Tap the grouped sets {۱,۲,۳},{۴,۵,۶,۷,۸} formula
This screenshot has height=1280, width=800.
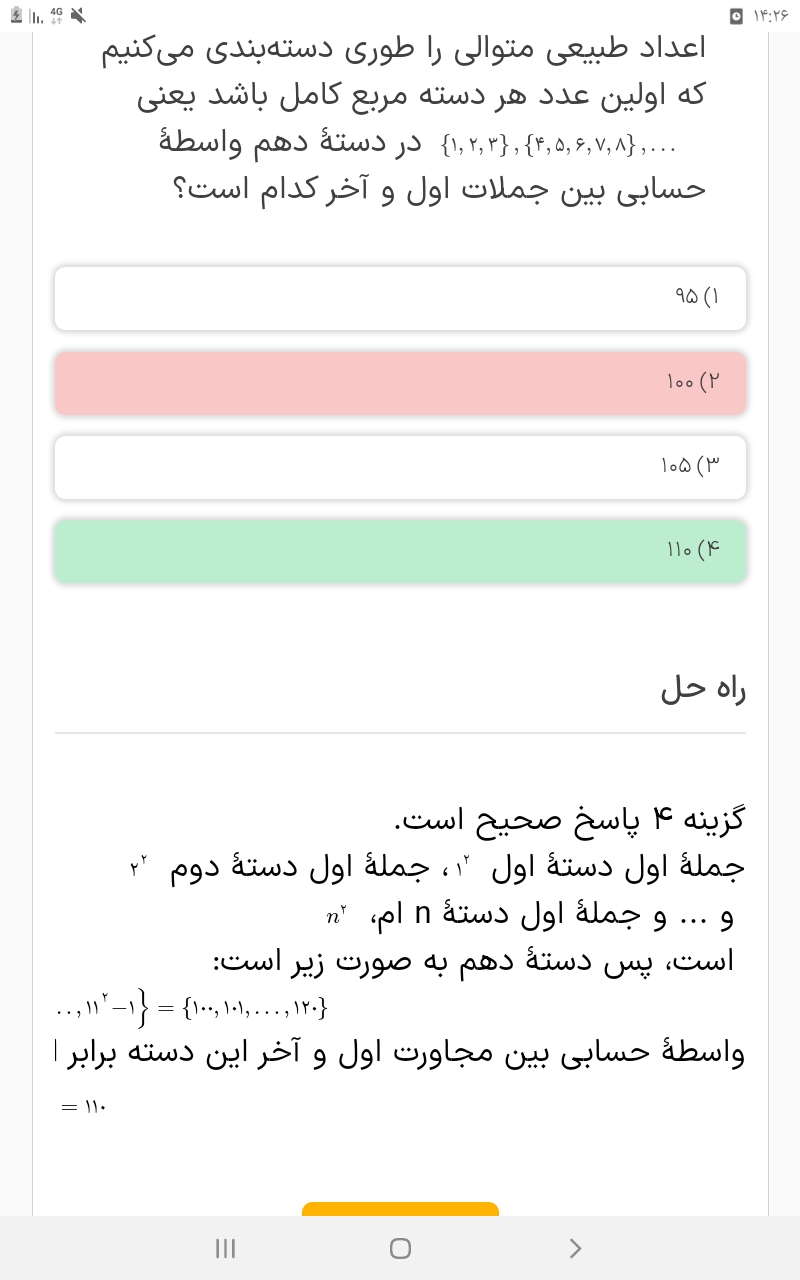coord(558,147)
